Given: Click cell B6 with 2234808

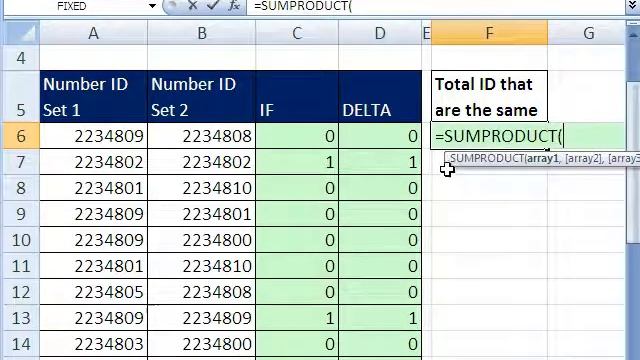Looking at the screenshot, I should (202, 136).
